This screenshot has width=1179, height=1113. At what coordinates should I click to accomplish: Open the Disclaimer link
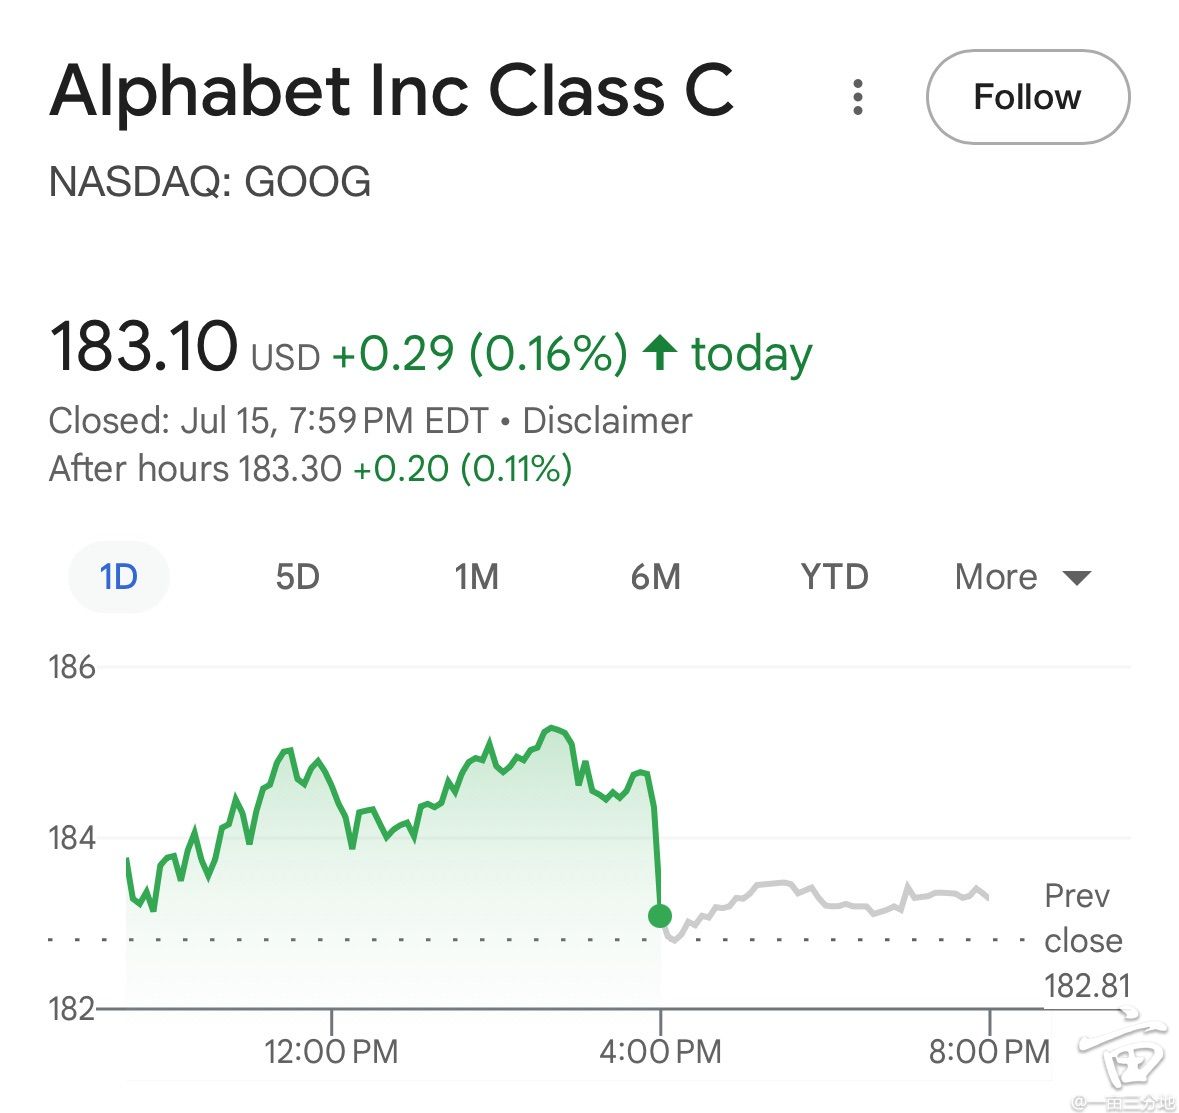tap(607, 420)
